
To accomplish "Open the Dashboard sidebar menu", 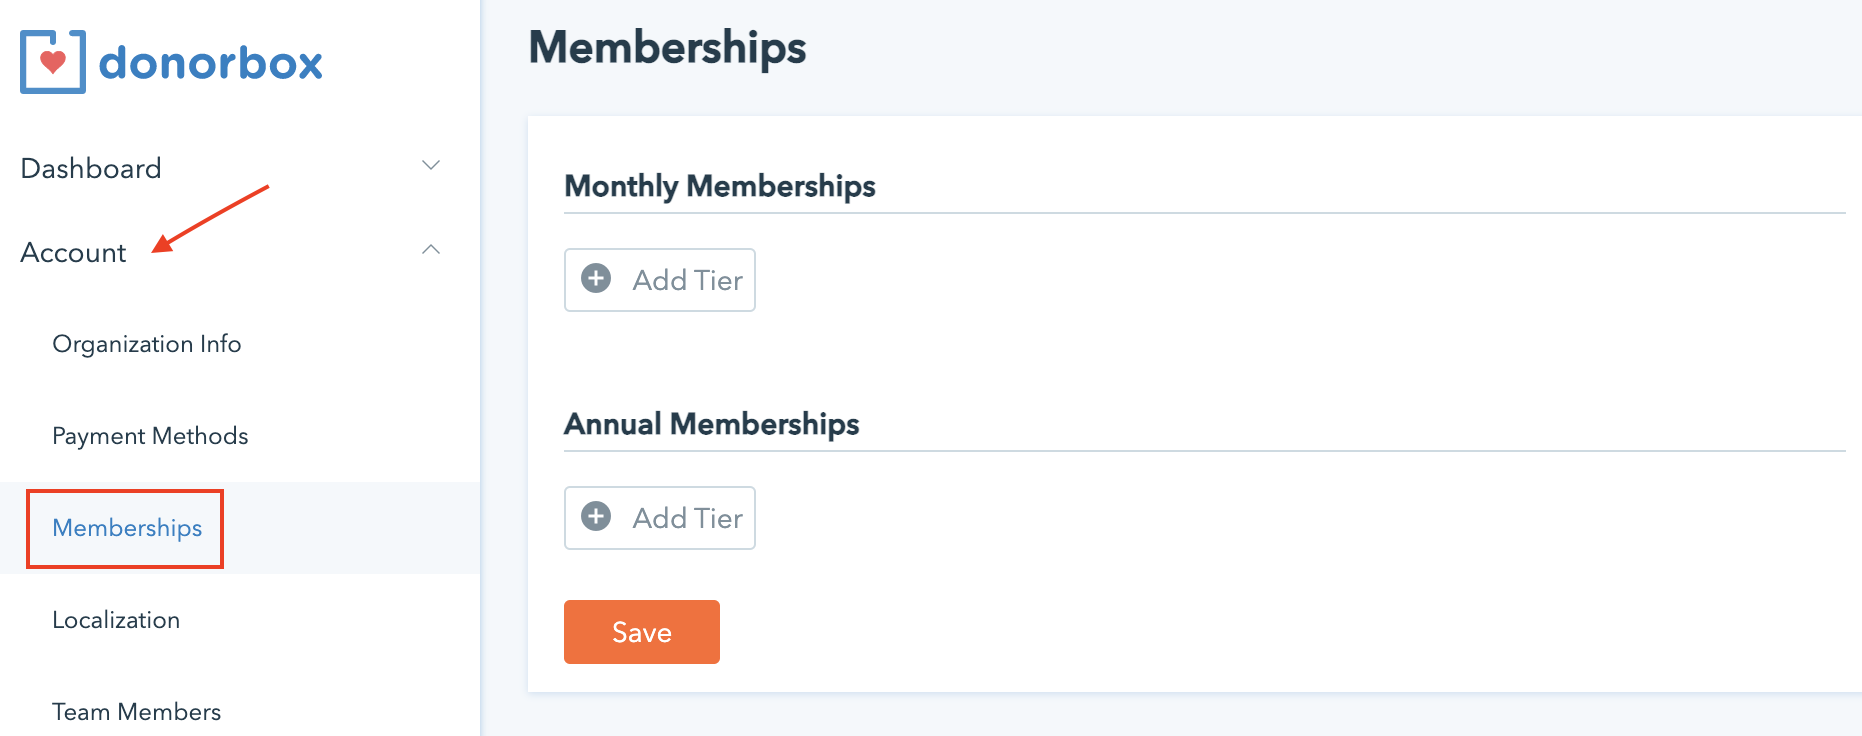I will (x=91, y=168).
